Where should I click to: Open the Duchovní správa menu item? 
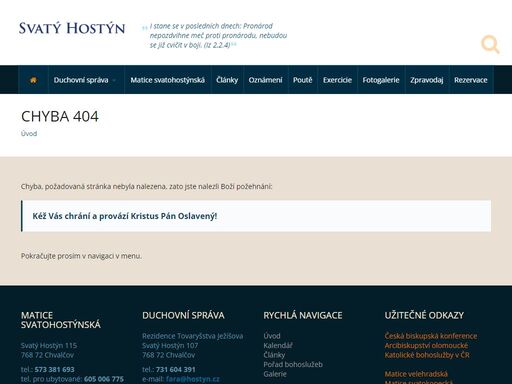[81, 80]
